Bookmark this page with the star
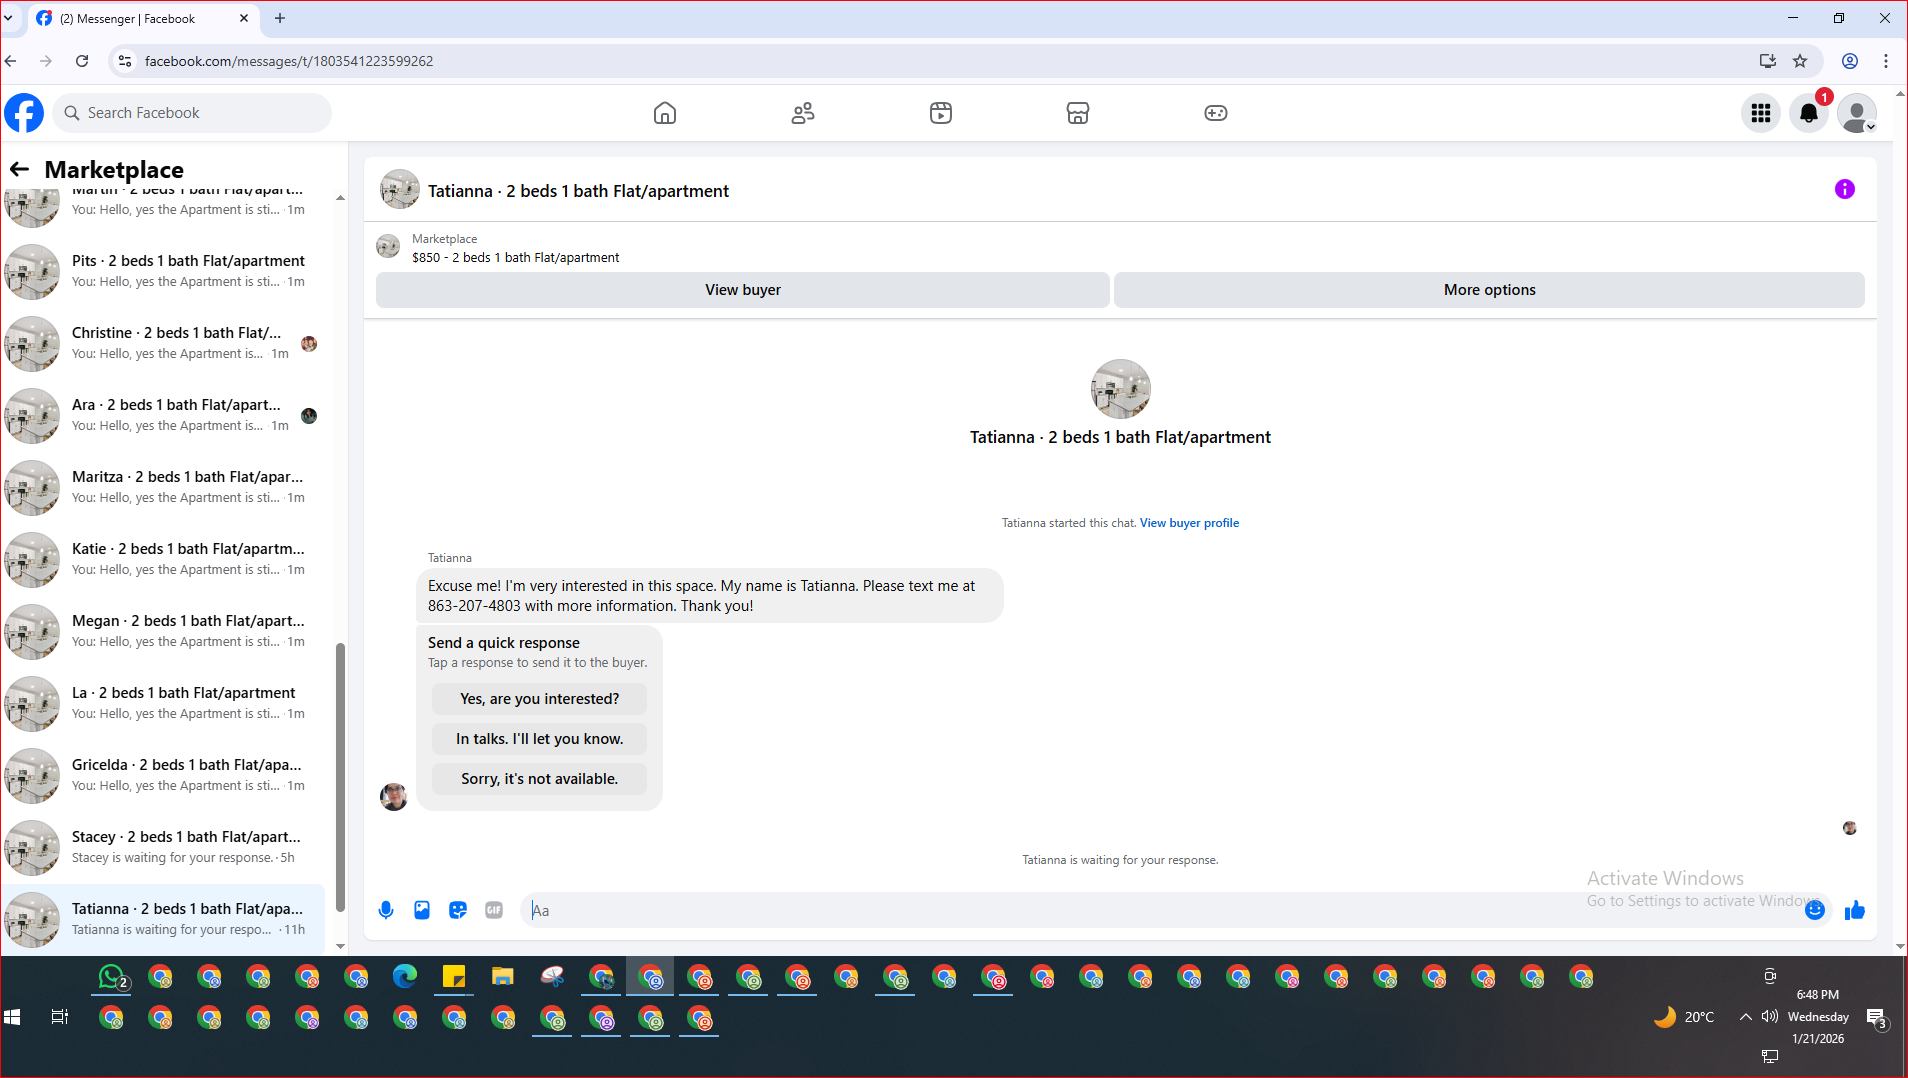 (1800, 61)
